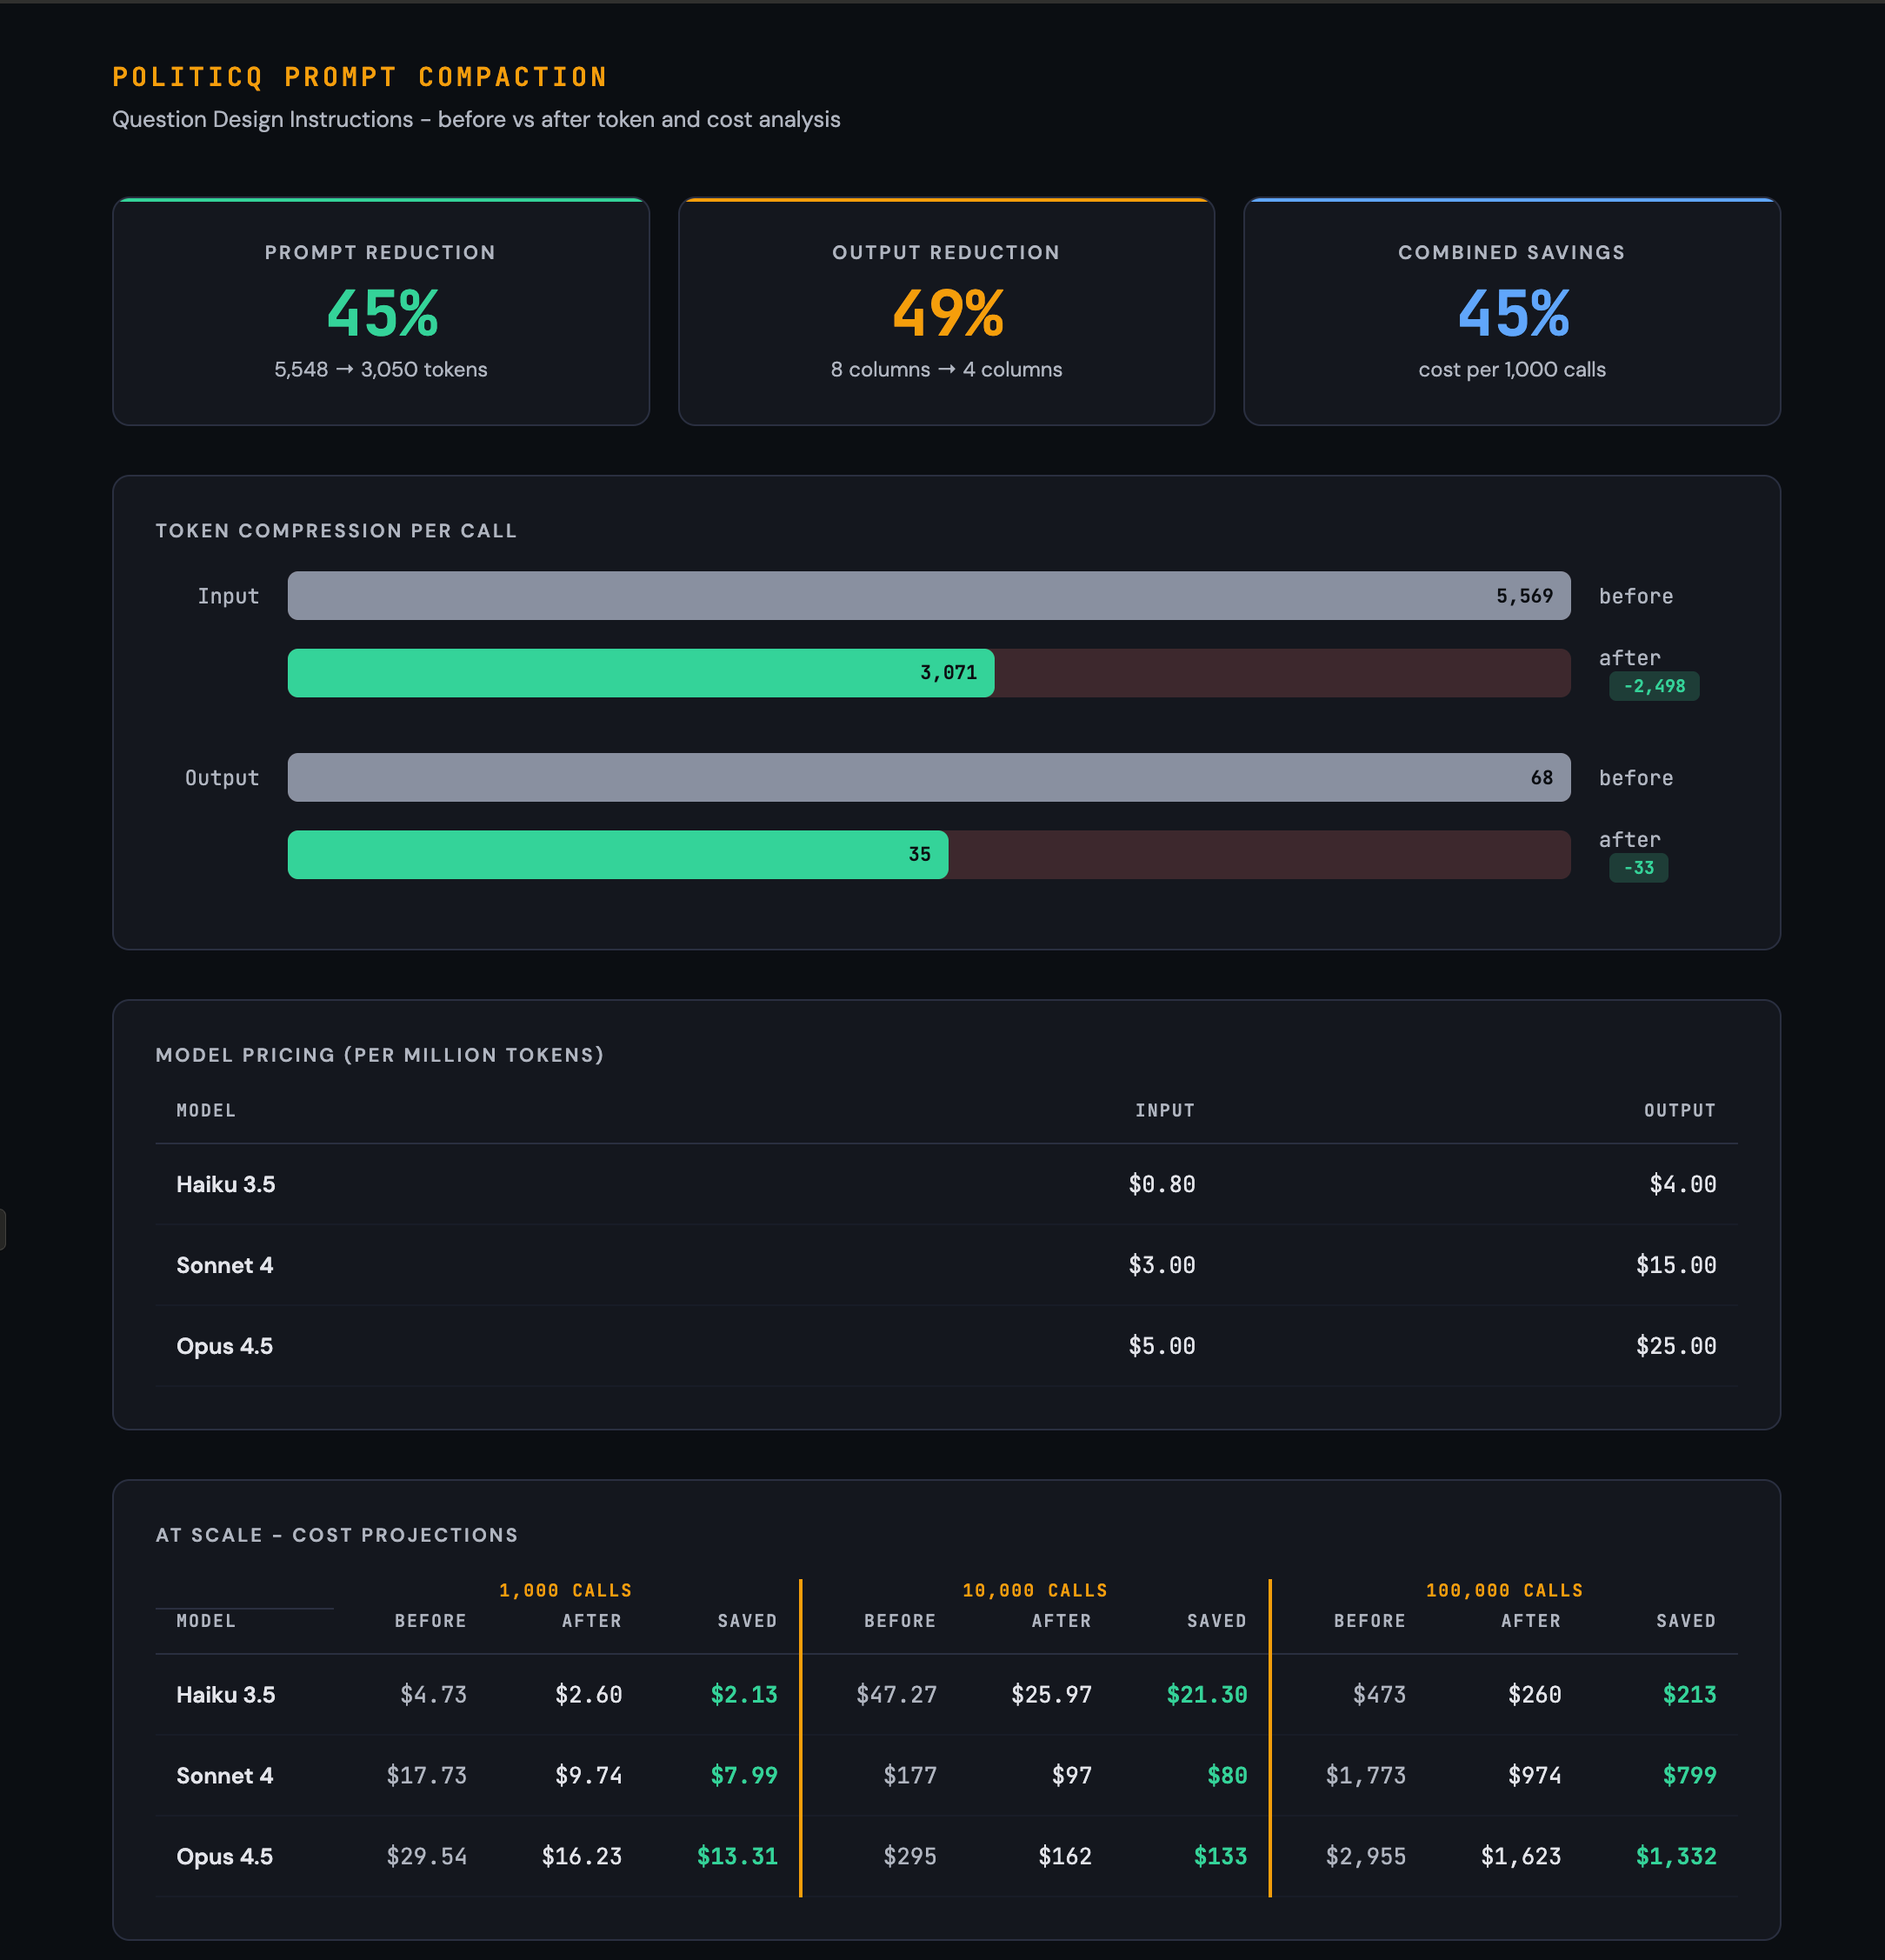
Task: Click the -33 token savings badge
Action: click(x=1637, y=868)
